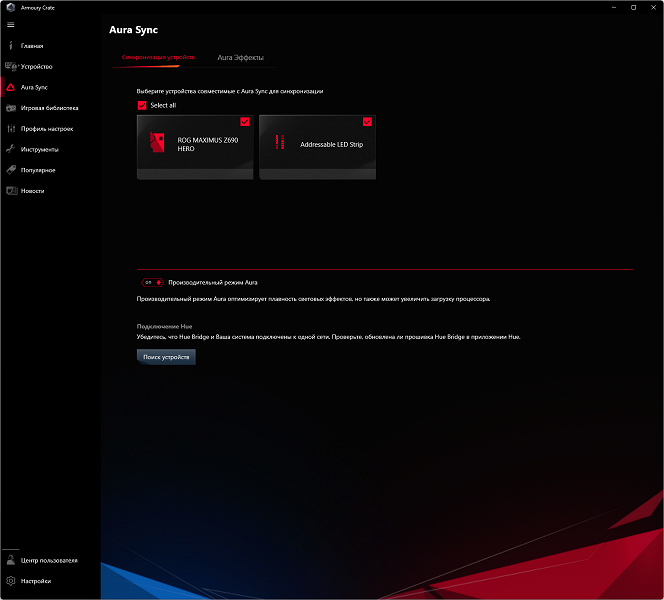Uncheck the ROG MAXIMUS Z690 HERO checkbox
Viewport: 664px width, 600px height.
pyautogui.click(x=244, y=122)
